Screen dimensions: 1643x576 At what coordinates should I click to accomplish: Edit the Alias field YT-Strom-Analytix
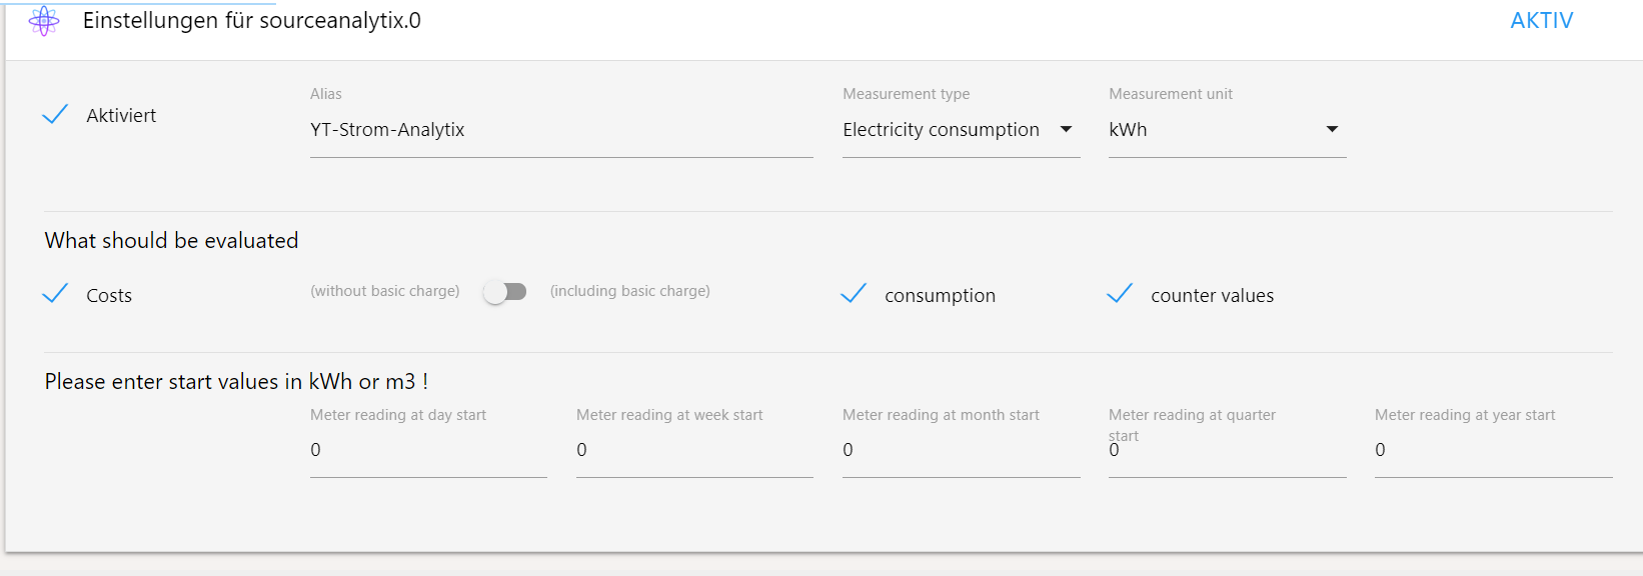coord(561,130)
